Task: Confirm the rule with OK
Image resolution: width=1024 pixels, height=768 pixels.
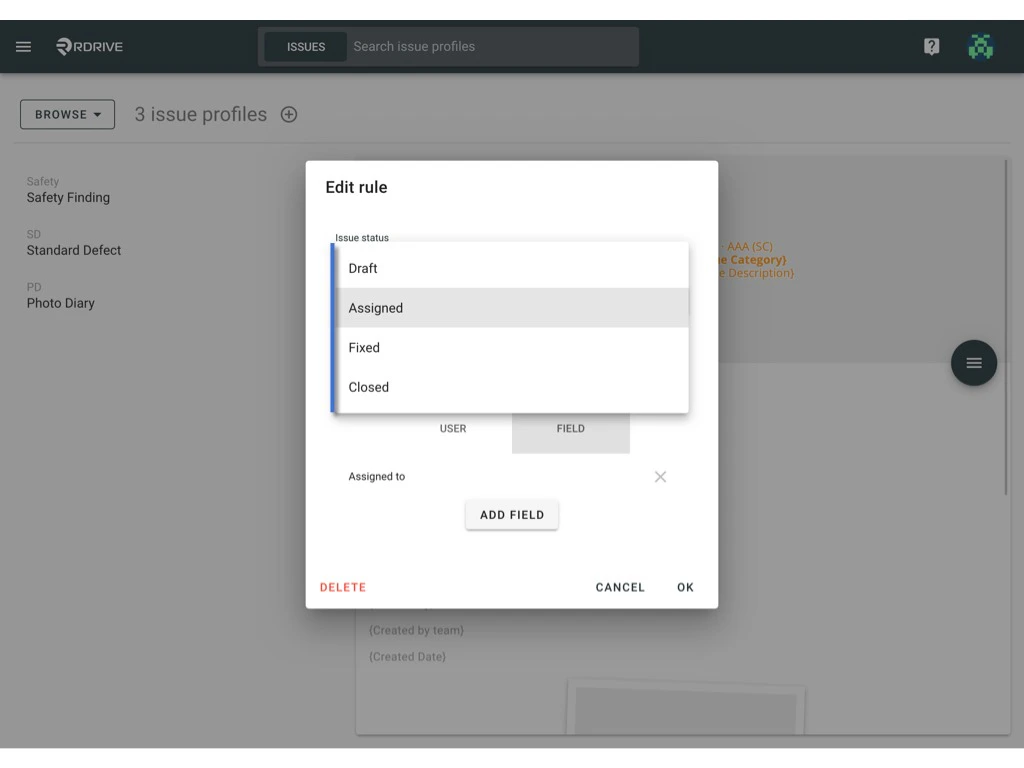Action: click(685, 587)
